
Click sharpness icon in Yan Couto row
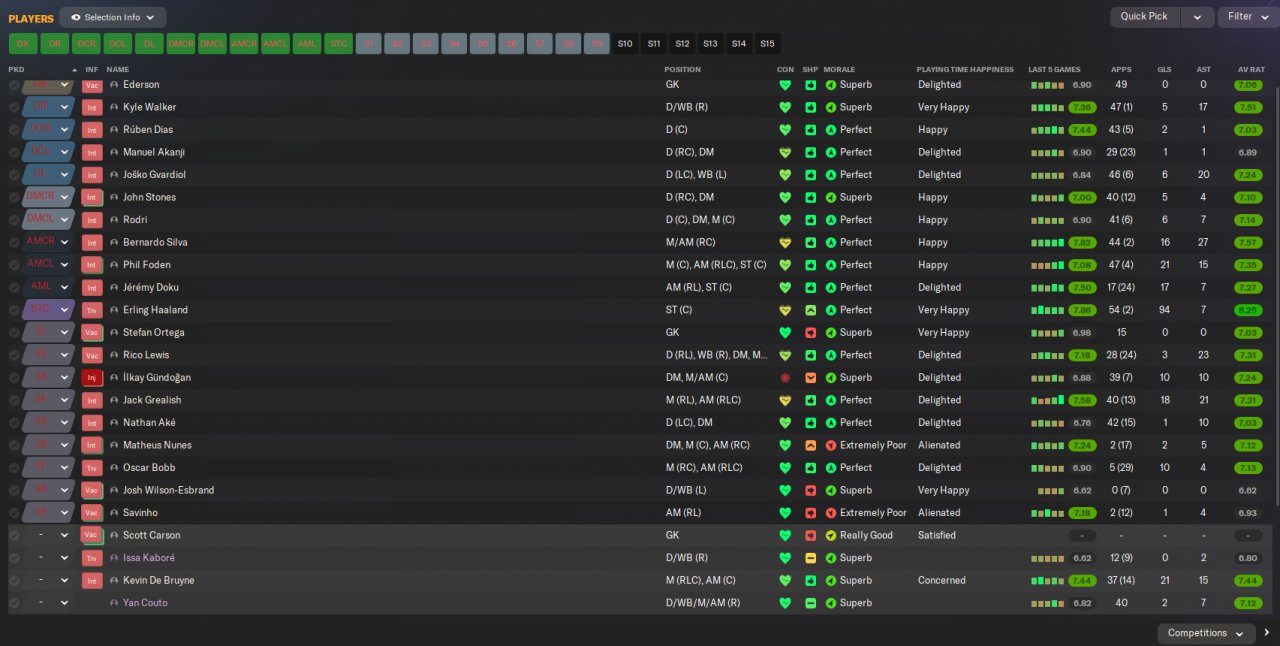tap(810, 603)
